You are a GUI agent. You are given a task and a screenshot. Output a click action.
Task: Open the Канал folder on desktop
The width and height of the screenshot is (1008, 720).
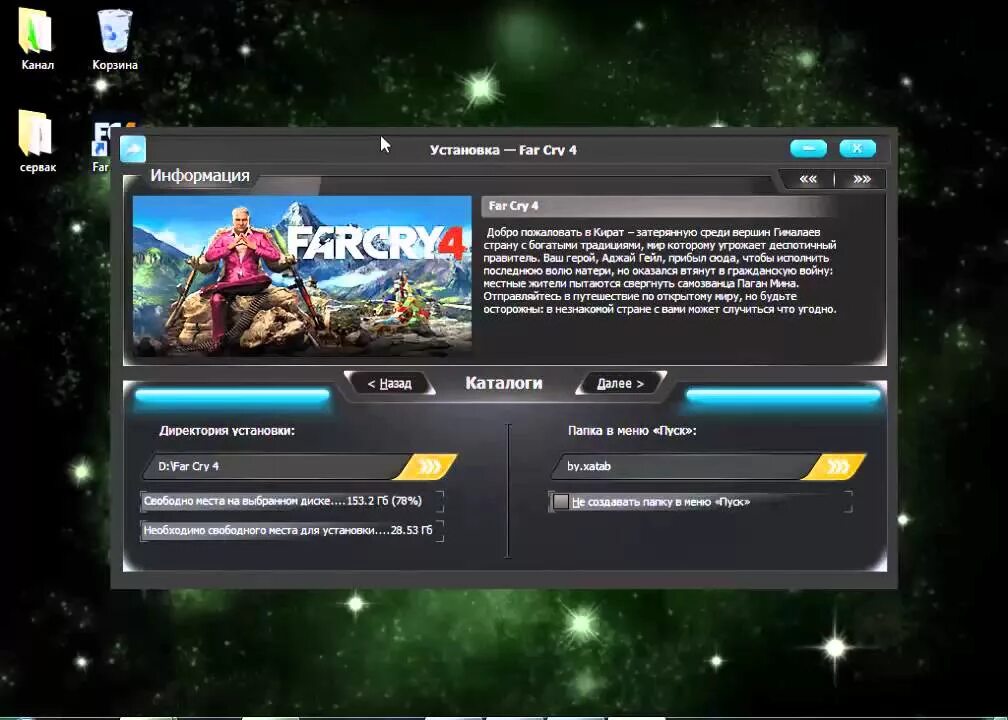click(37, 39)
